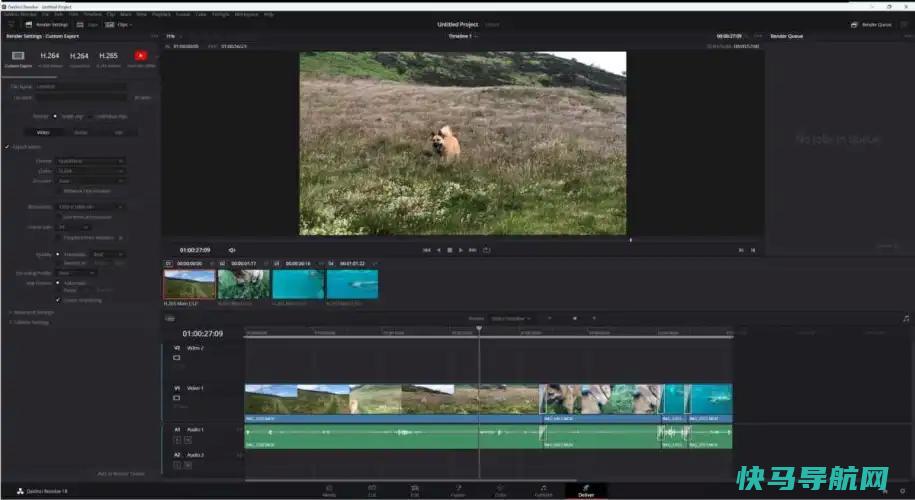Switch to the File settings tab
Image resolution: width=915 pixels, height=500 pixels.
(x=118, y=132)
